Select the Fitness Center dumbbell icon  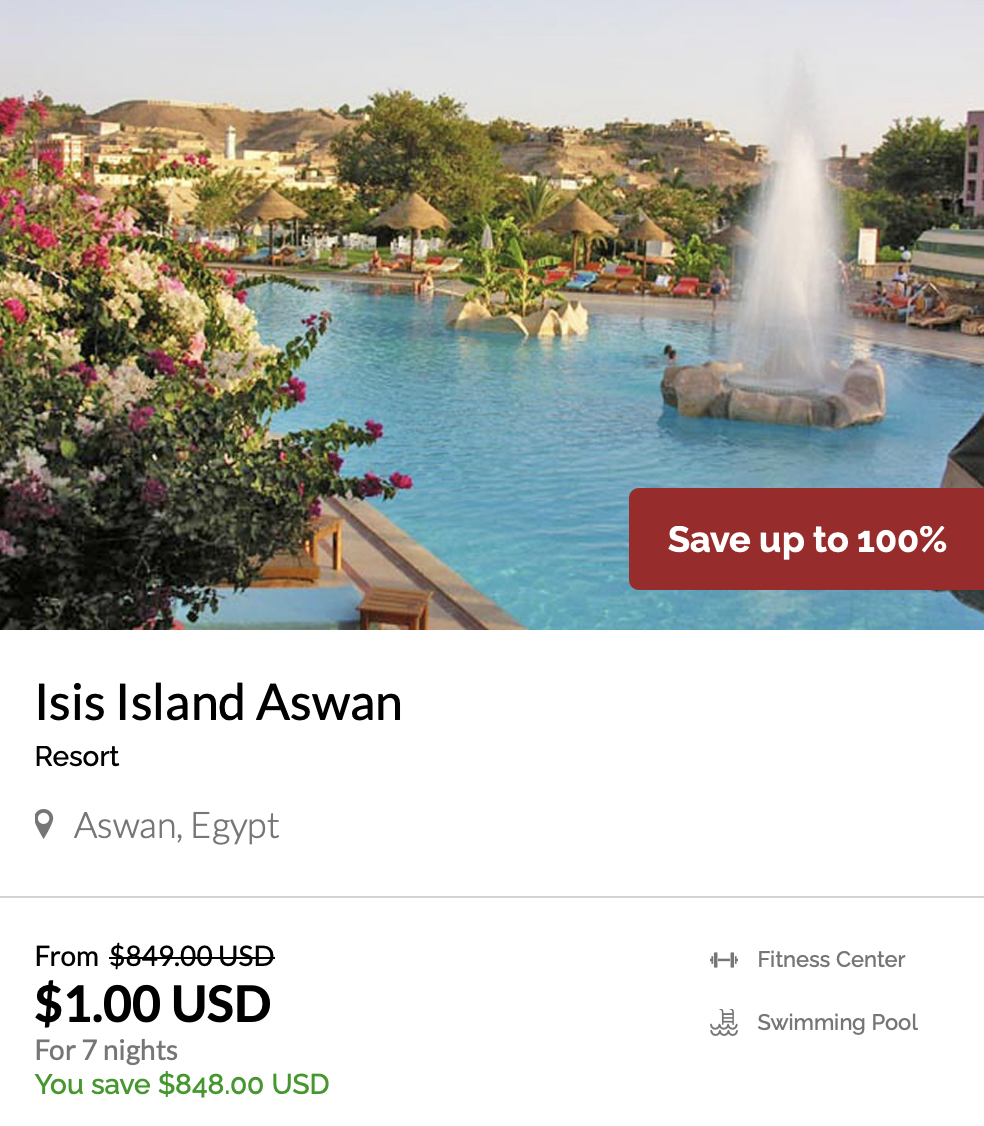723,959
